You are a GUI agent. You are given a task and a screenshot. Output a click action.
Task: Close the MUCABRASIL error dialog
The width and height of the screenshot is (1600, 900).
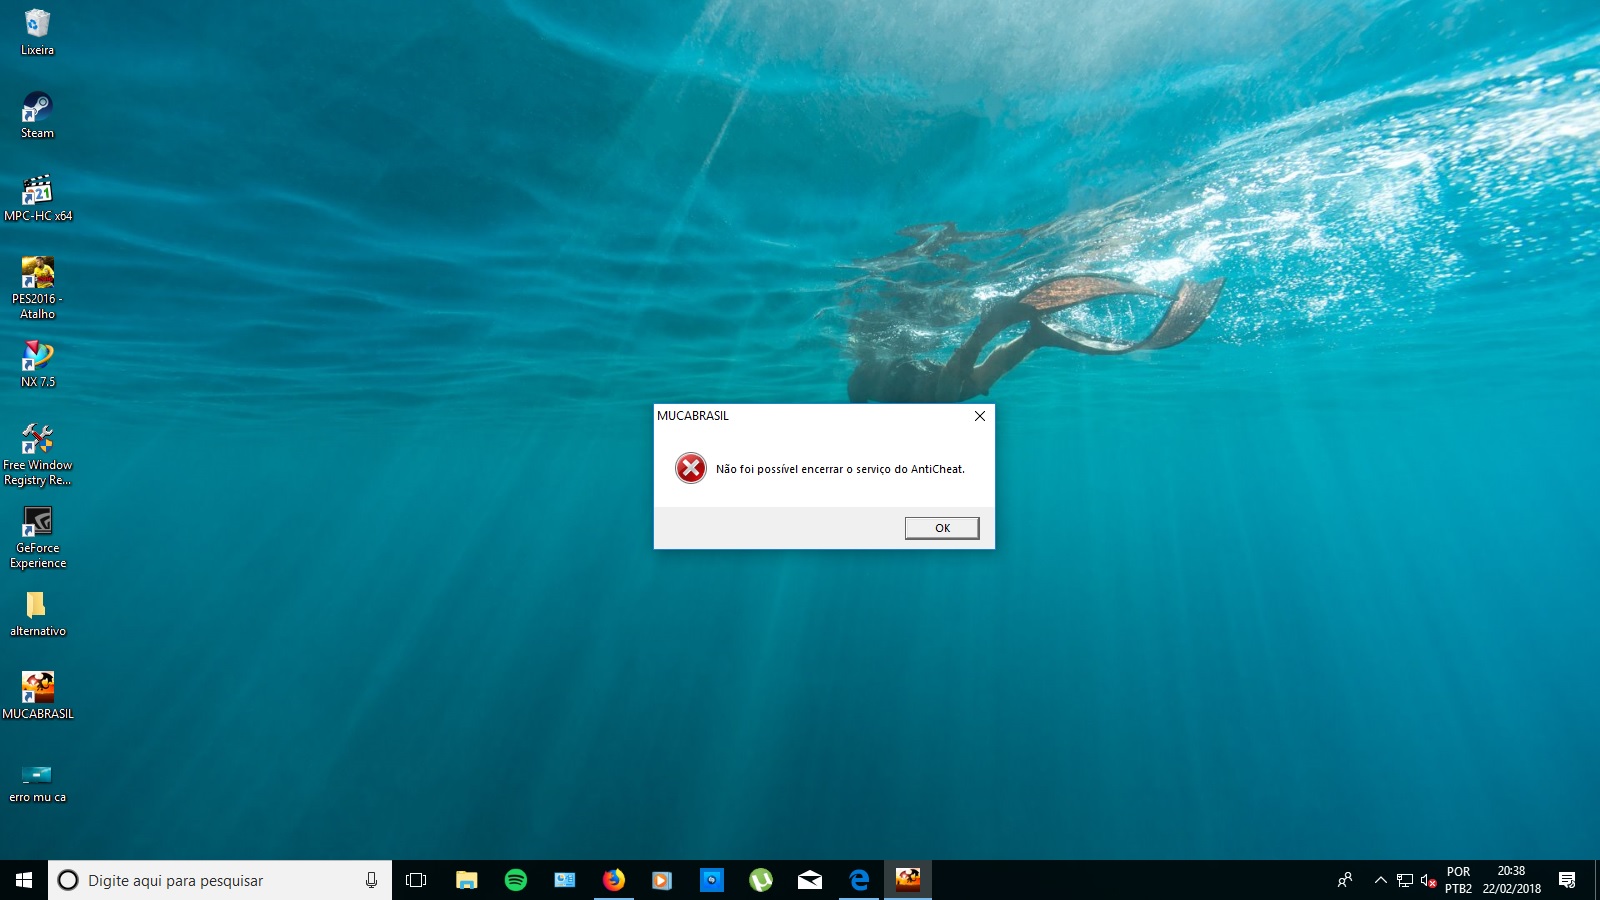coord(979,416)
